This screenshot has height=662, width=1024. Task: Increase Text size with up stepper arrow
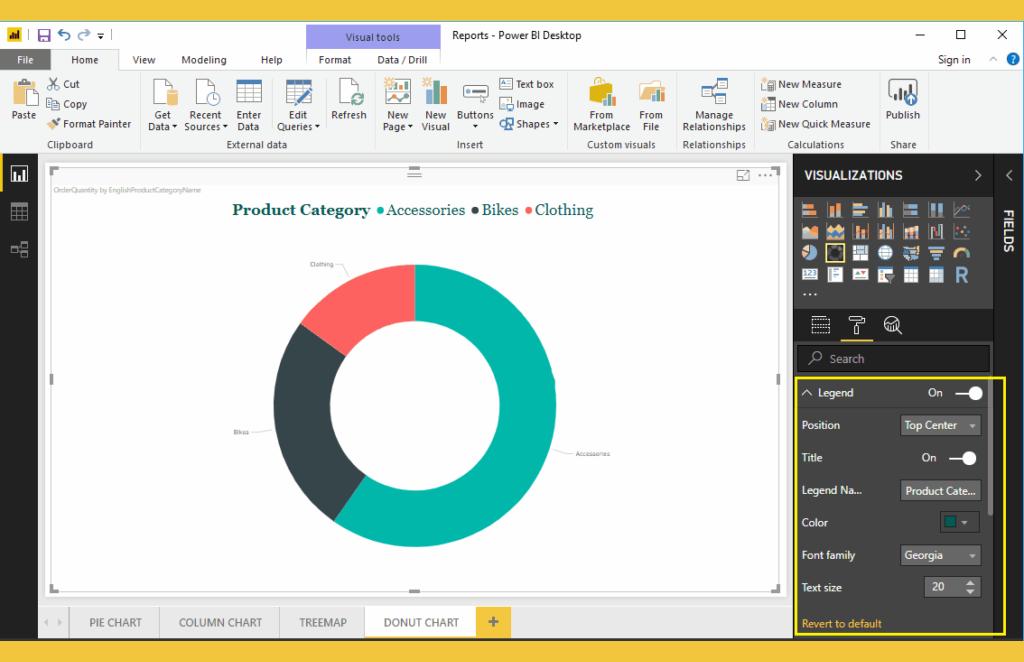click(x=970, y=582)
